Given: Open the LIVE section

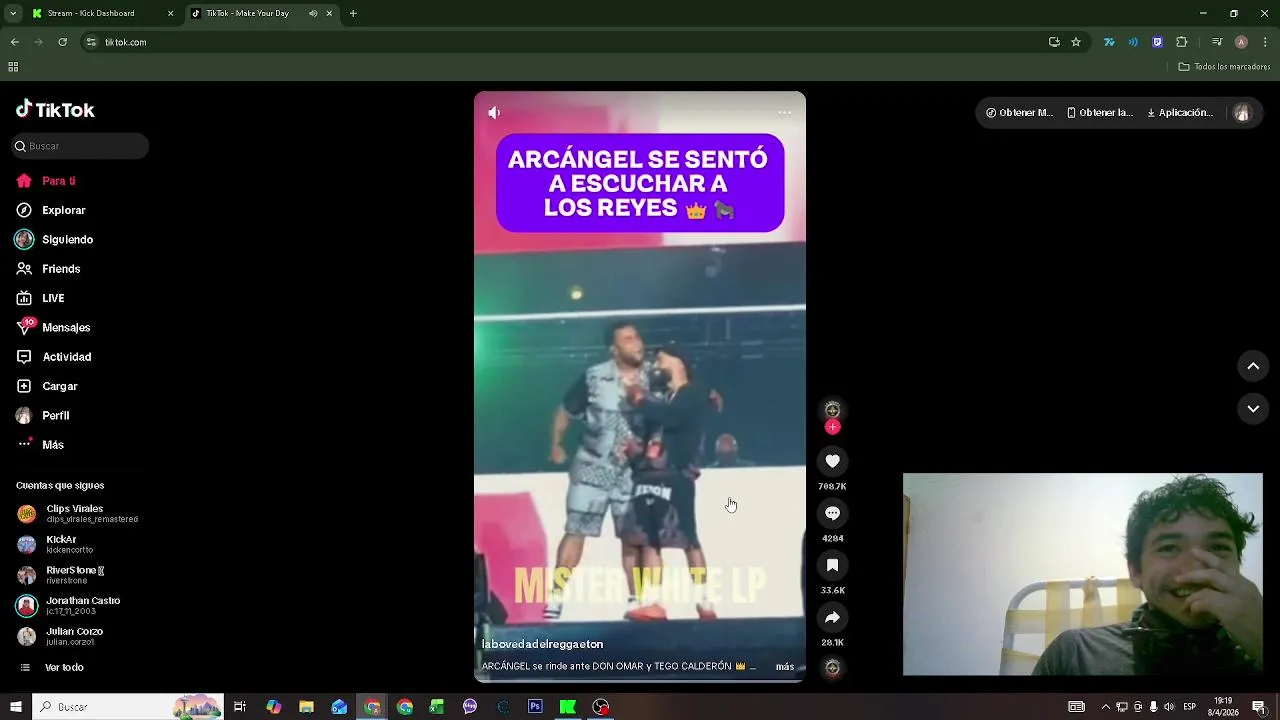Looking at the screenshot, I should [x=40, y=298].
